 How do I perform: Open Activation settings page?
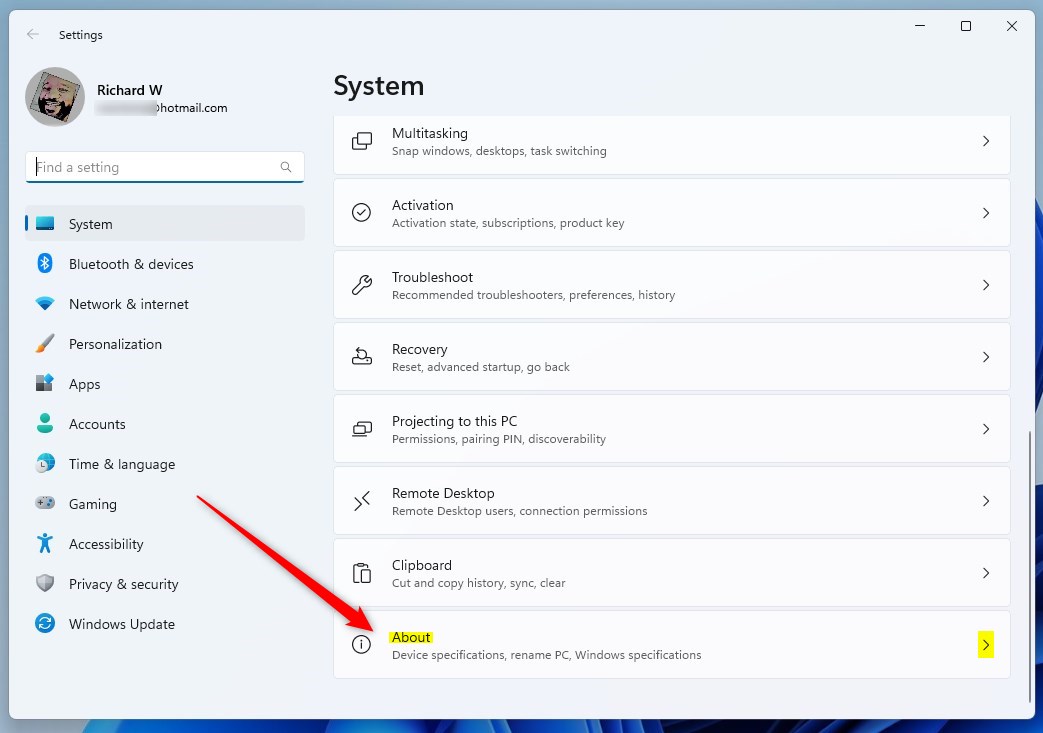pyautogui.click(x=670, y=213)
